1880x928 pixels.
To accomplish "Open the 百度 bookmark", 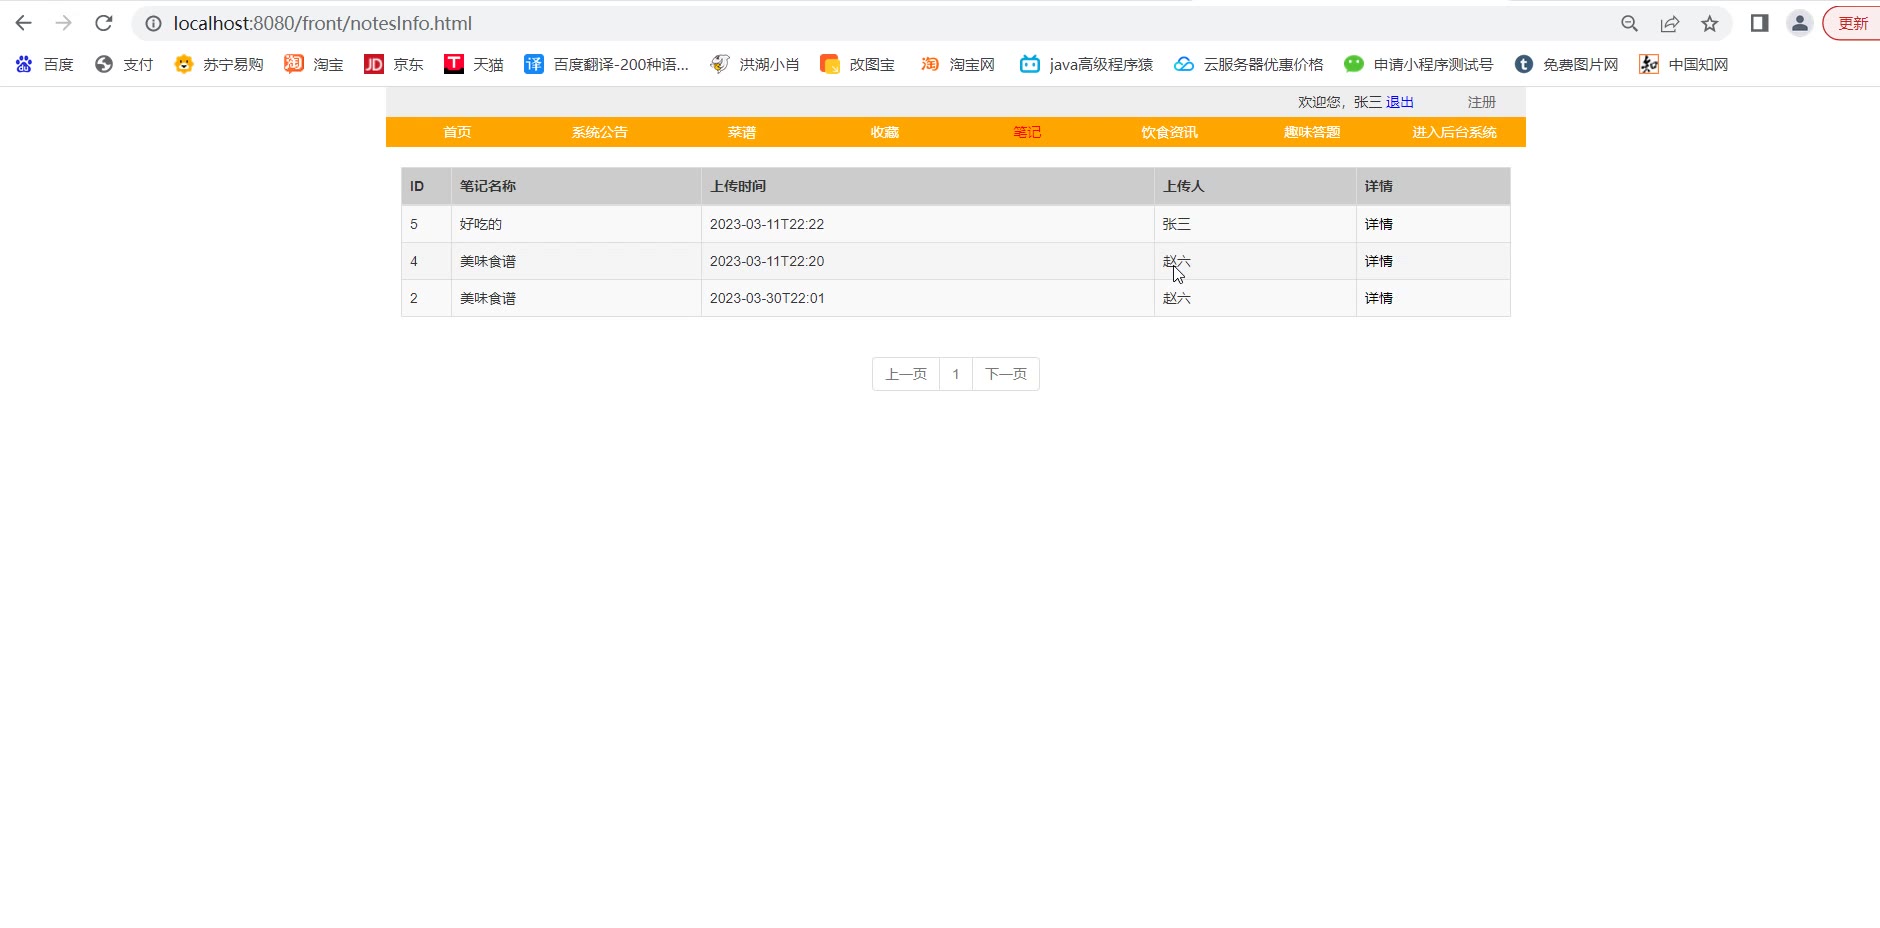I will (45, 64).
